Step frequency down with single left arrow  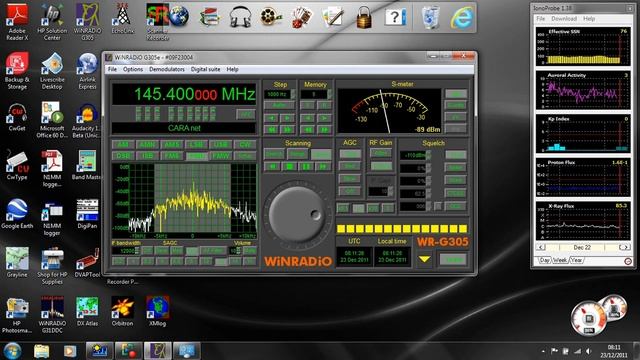pyautogui.click(x=271, y=118)
